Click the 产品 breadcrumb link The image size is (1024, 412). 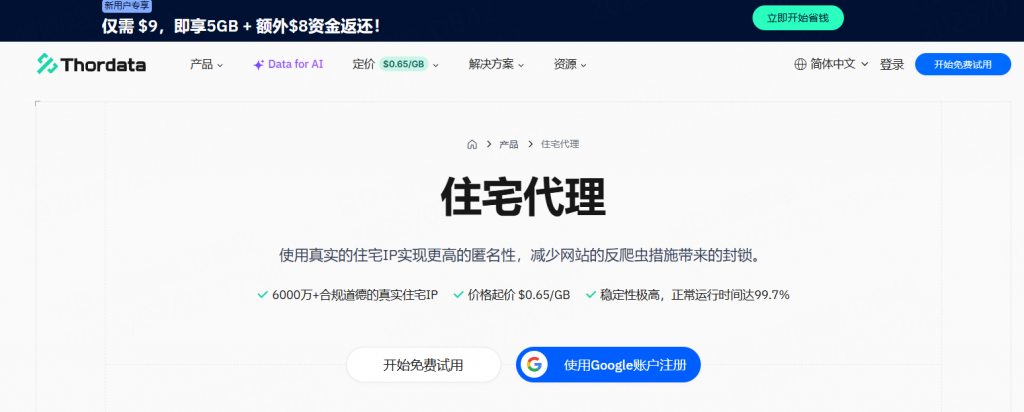click(508, 144)
